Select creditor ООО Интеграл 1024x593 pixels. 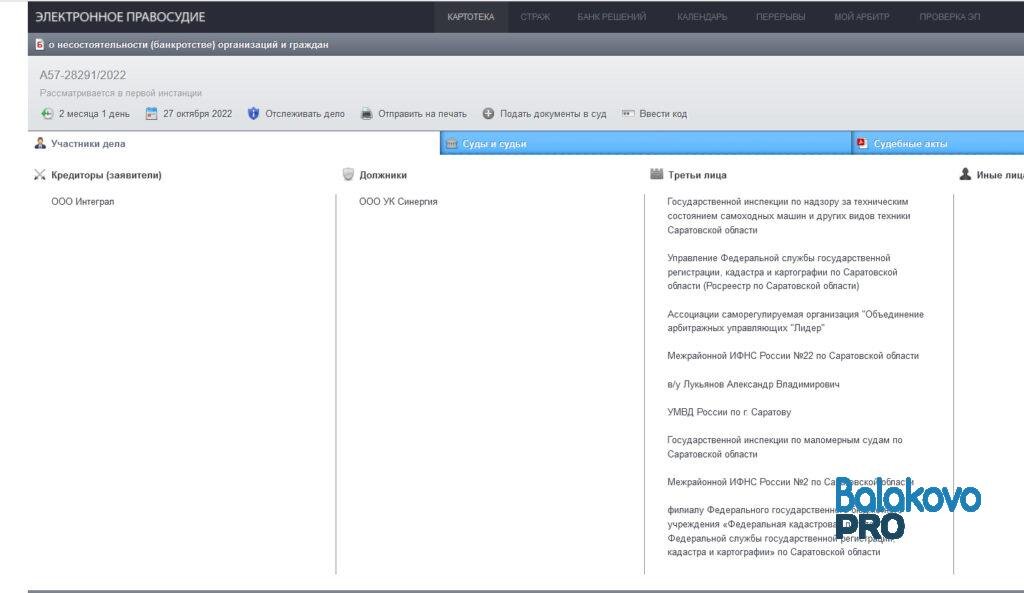pos(83,202)
